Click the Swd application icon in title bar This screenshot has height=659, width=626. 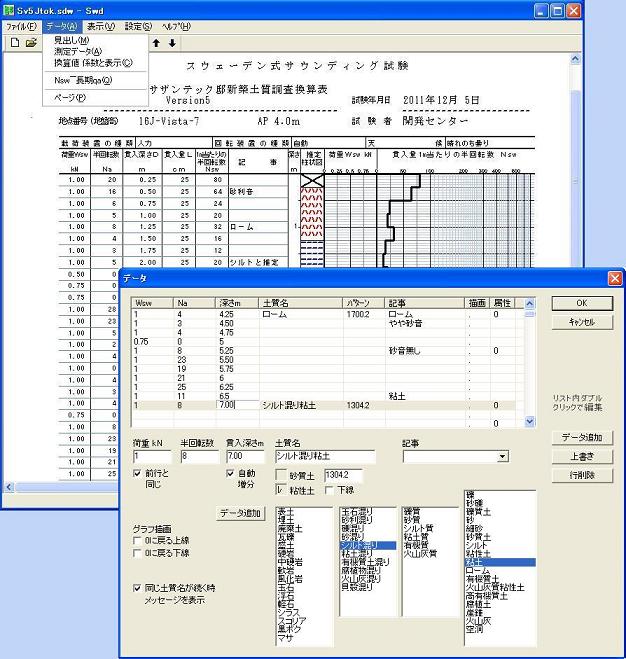[x=8, y=10]
